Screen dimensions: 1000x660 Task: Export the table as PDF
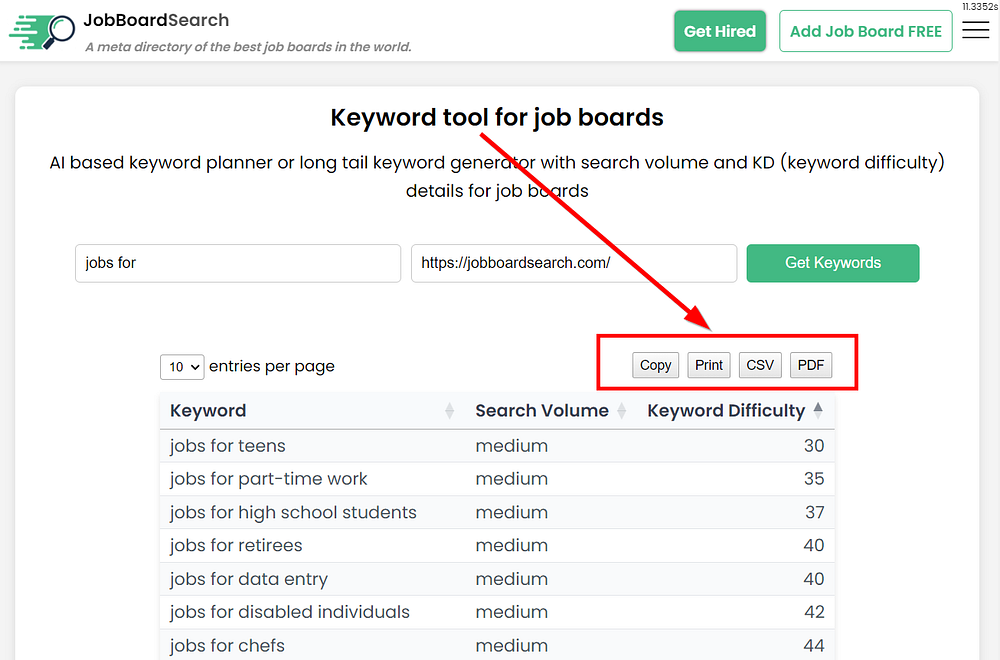tap(811, 365)
